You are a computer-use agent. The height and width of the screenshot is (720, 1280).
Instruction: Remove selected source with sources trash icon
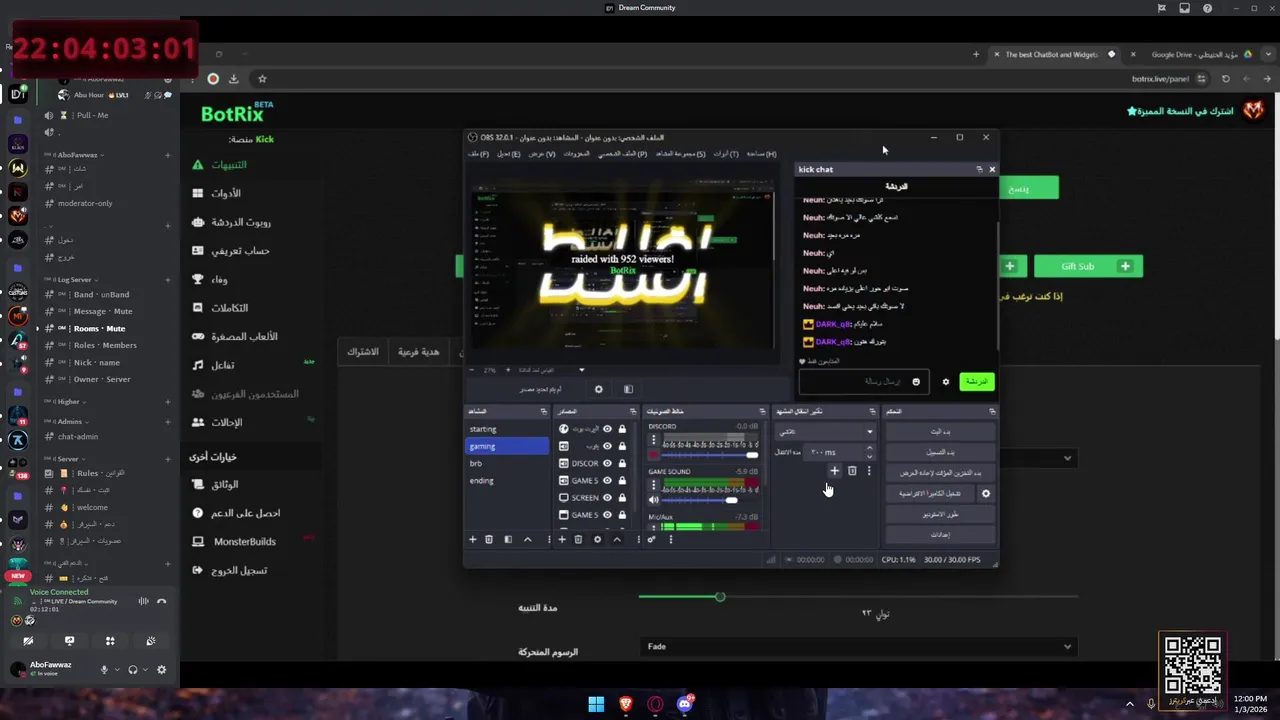[578, 539]
